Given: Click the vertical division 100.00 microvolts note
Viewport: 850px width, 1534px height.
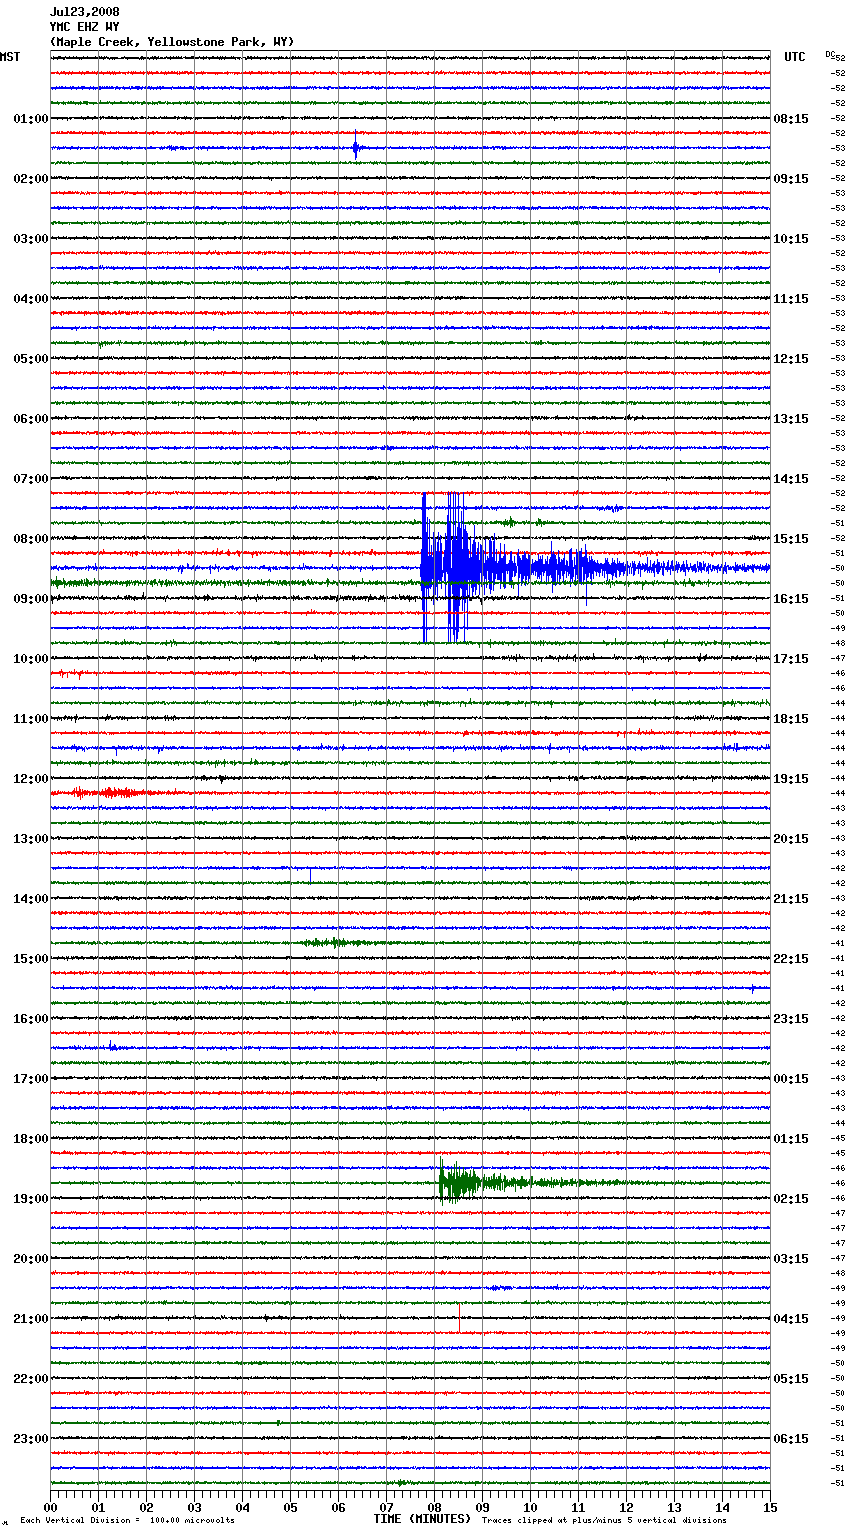Looking at the screenshot, I should coord(127,1521).
